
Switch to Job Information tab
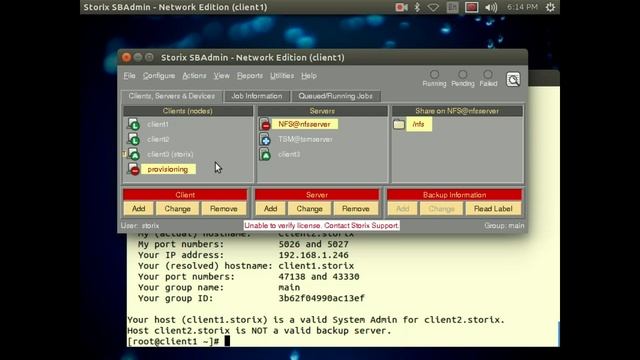[x=257, y=96]
